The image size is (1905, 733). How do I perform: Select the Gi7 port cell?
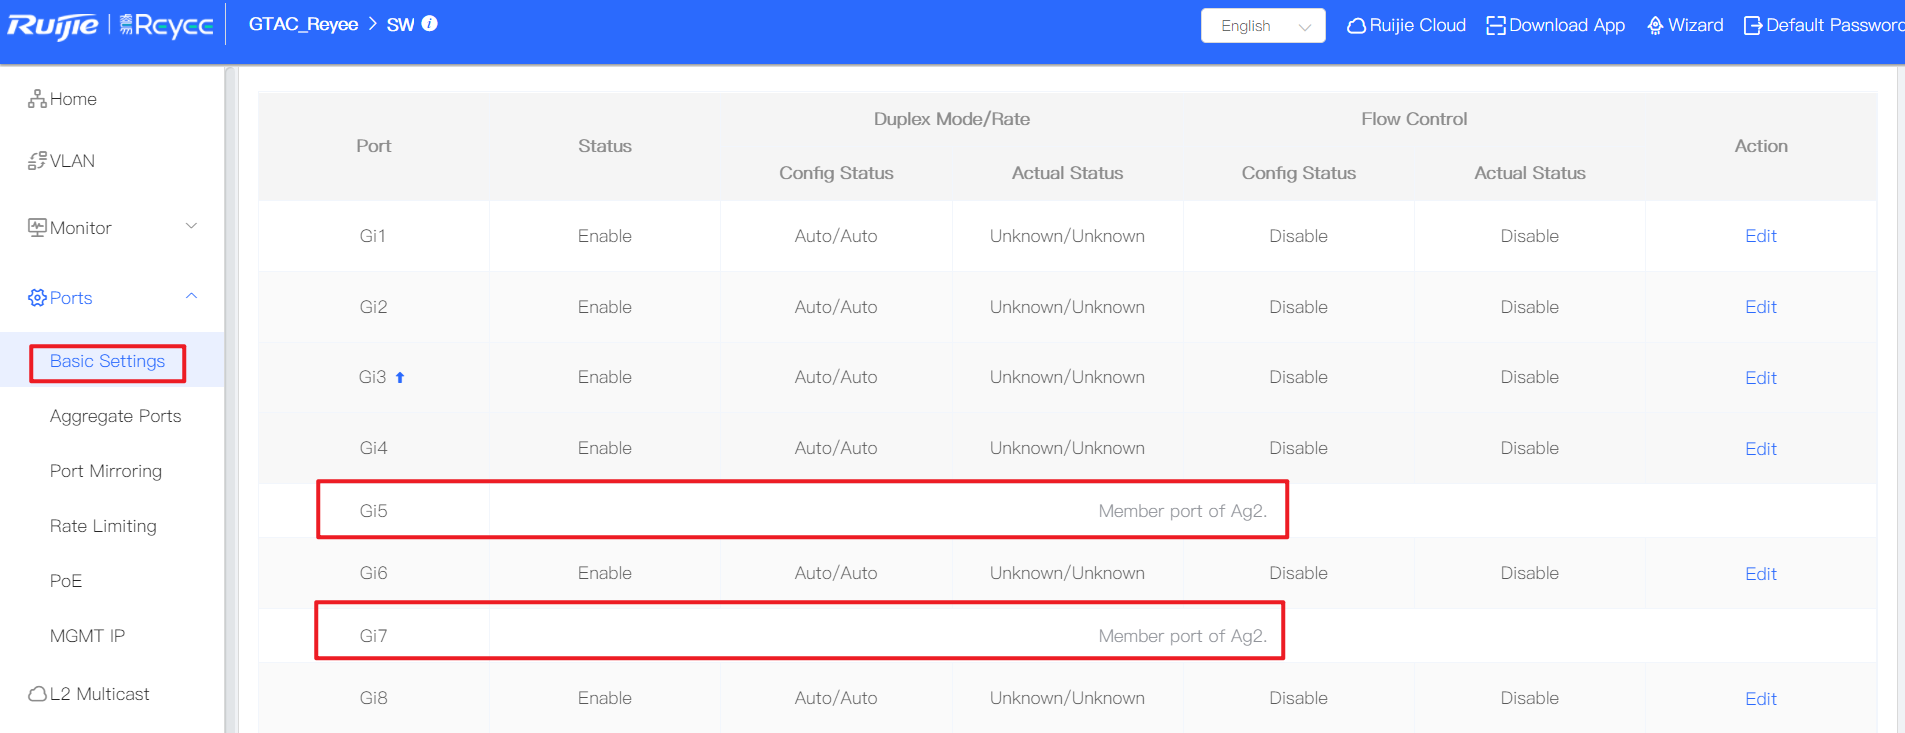tap(374, 636)
